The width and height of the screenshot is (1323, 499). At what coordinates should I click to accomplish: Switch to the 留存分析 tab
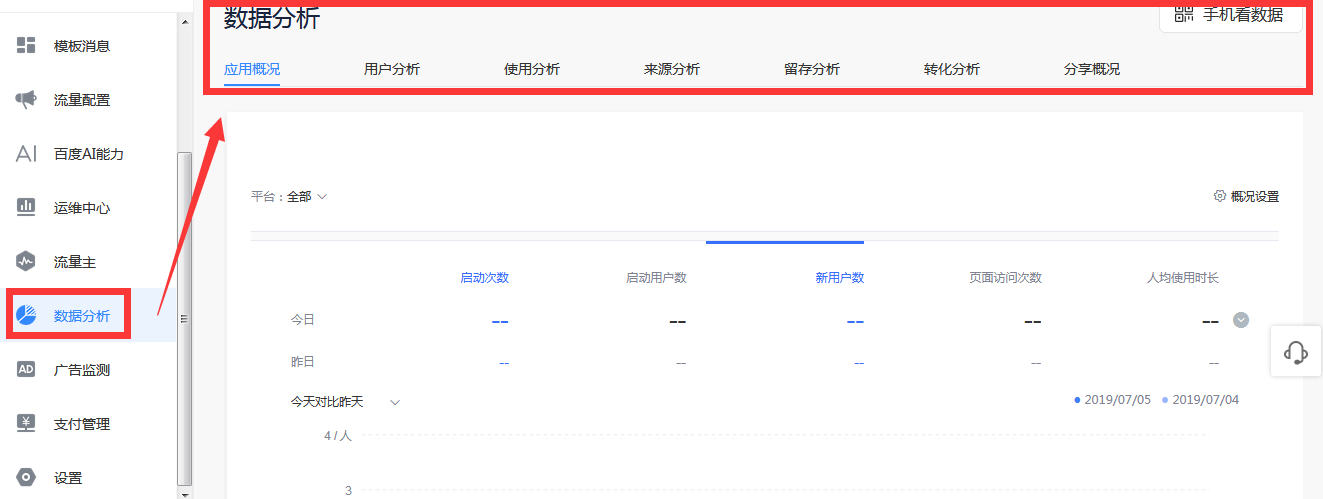coord(812,69)
